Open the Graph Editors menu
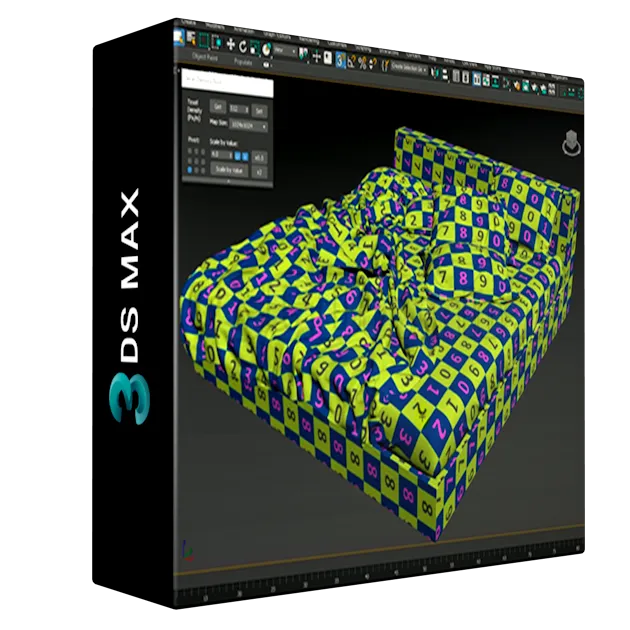 [x=276, y=37]
